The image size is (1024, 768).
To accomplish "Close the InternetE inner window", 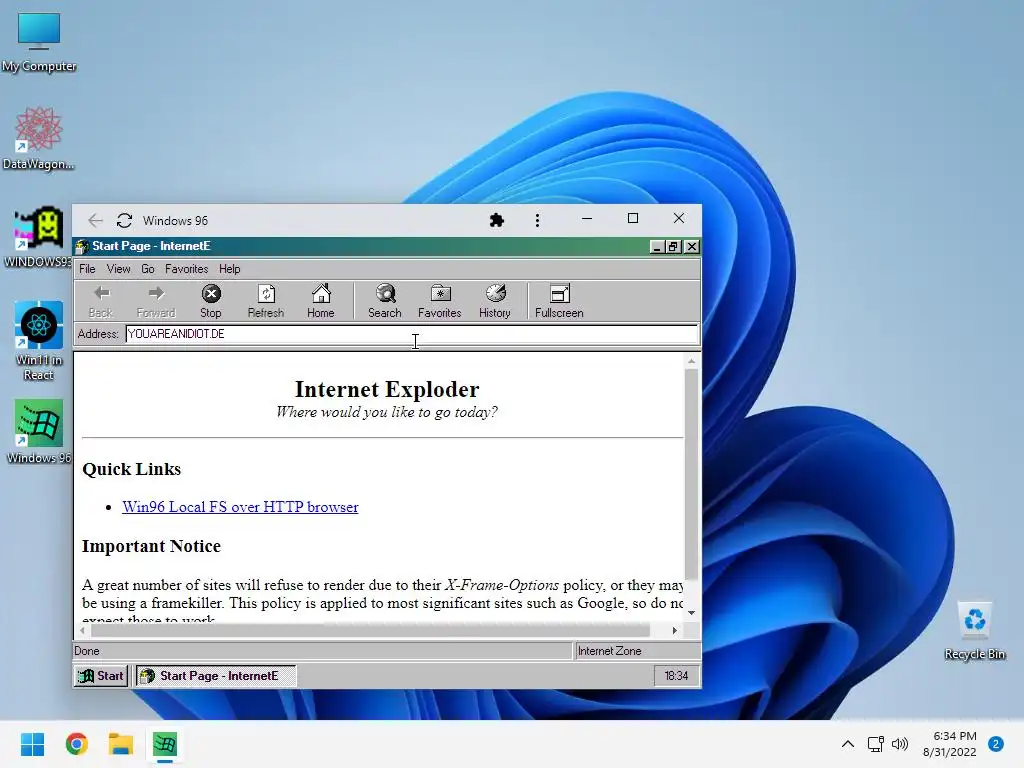I will tap(692, 247).
